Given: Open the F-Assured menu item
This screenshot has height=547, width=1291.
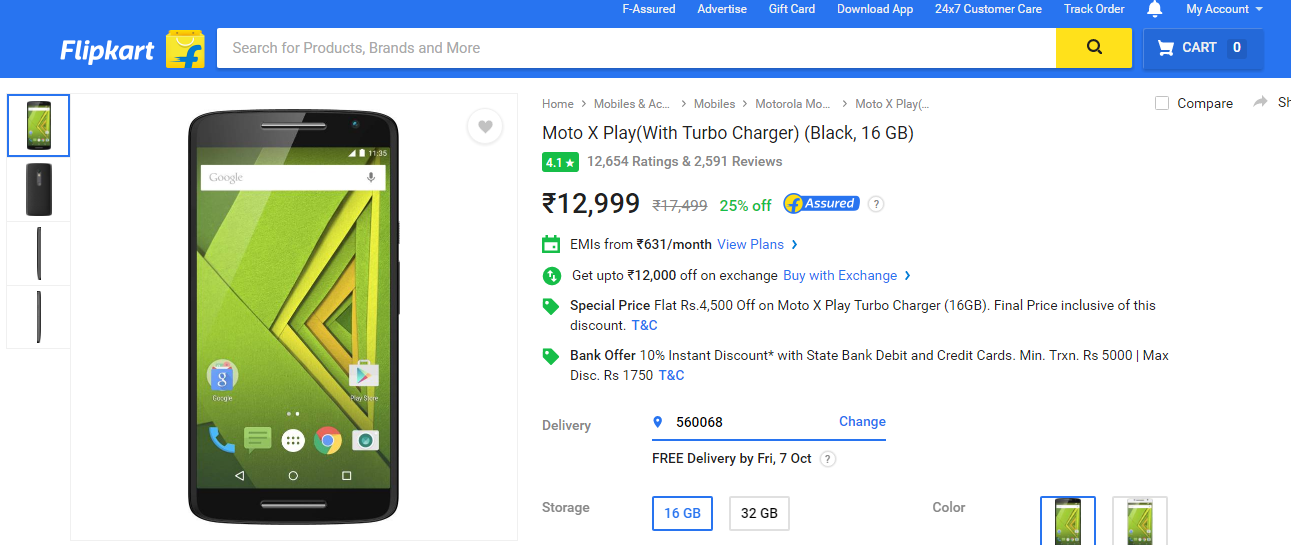Looking at the screenshot, I should click(649, 9).
